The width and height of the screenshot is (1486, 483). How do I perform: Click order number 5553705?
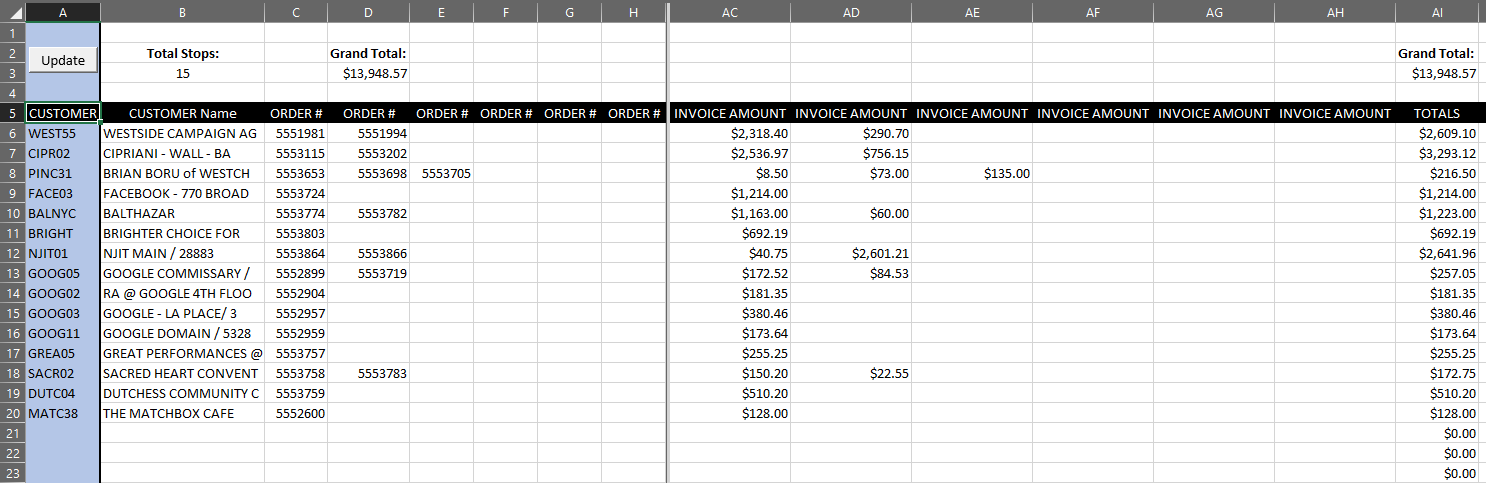(446, 173)
